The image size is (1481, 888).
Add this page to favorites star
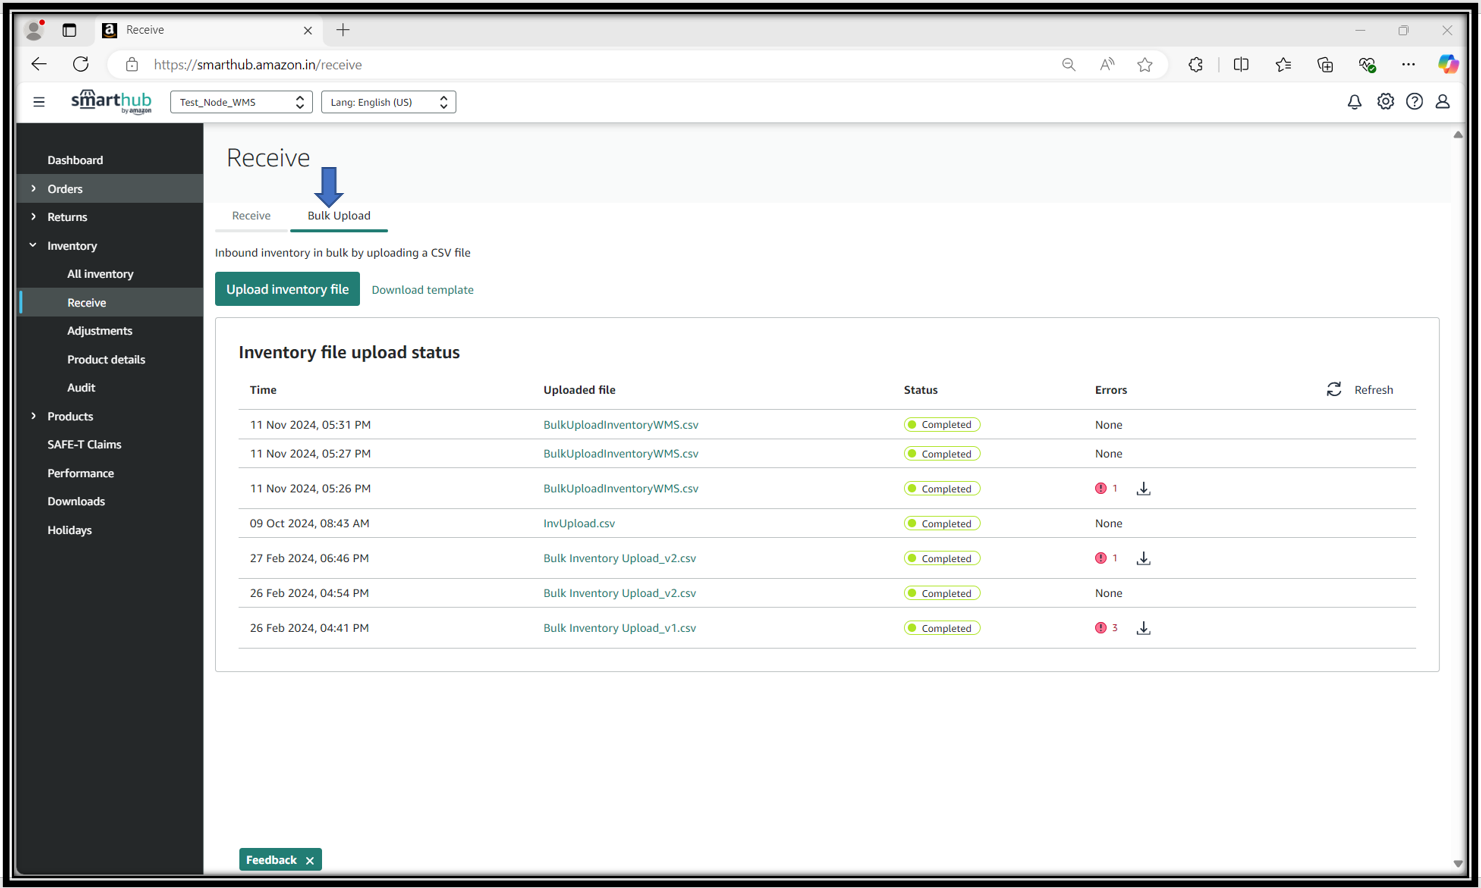[1145, 65]
